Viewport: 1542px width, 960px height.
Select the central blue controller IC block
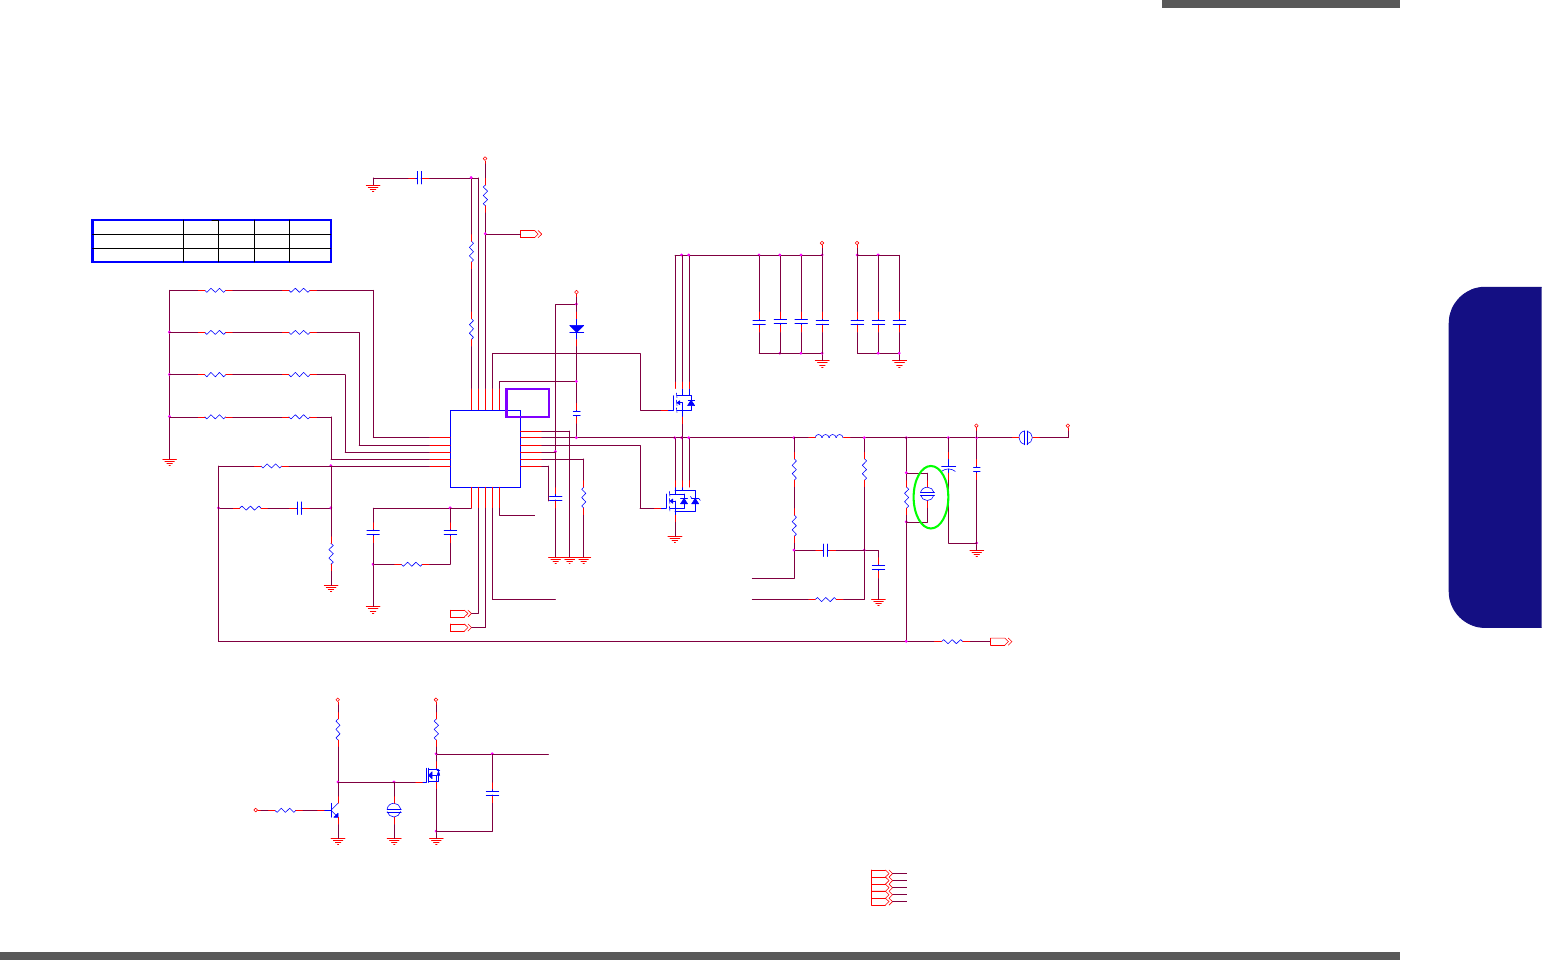pos(485,449)
